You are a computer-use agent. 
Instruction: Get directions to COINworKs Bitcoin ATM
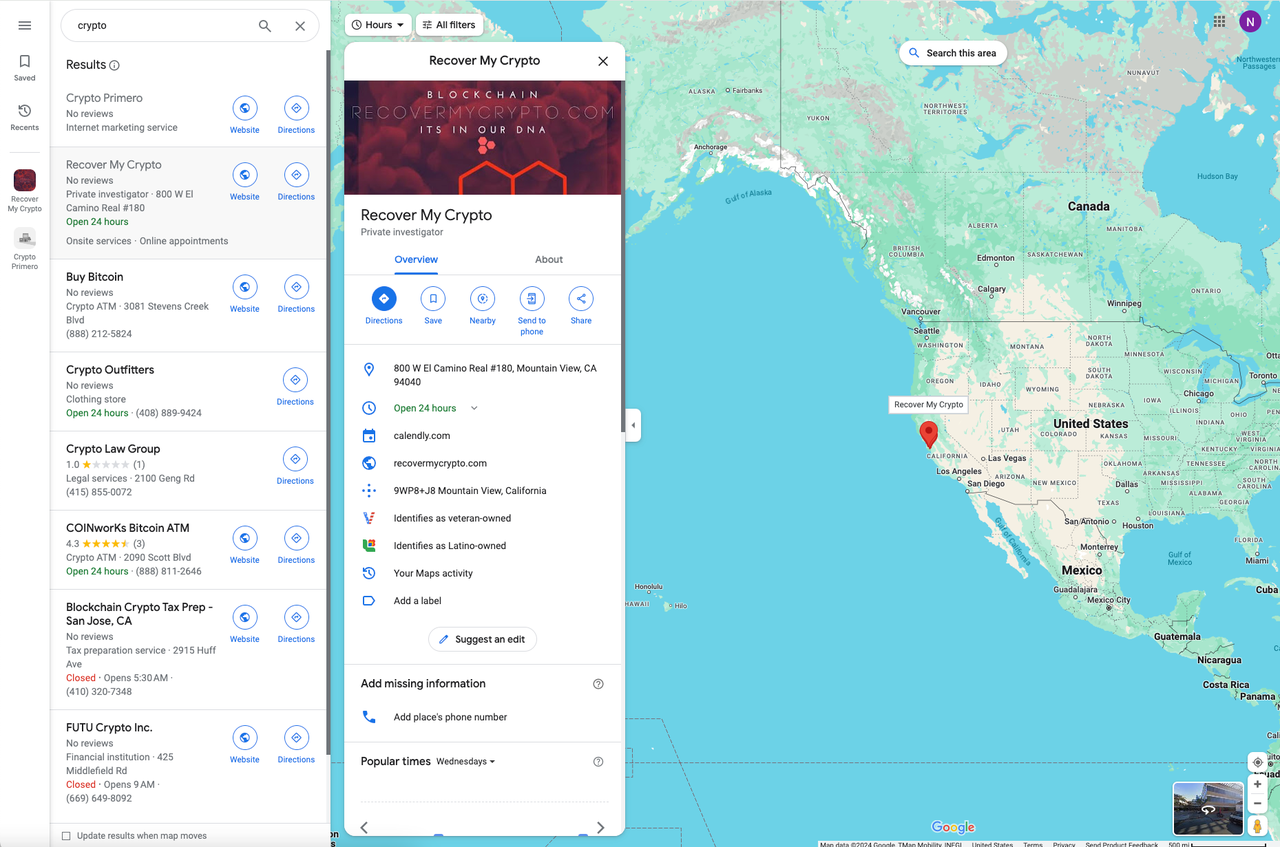pos(296,545)
